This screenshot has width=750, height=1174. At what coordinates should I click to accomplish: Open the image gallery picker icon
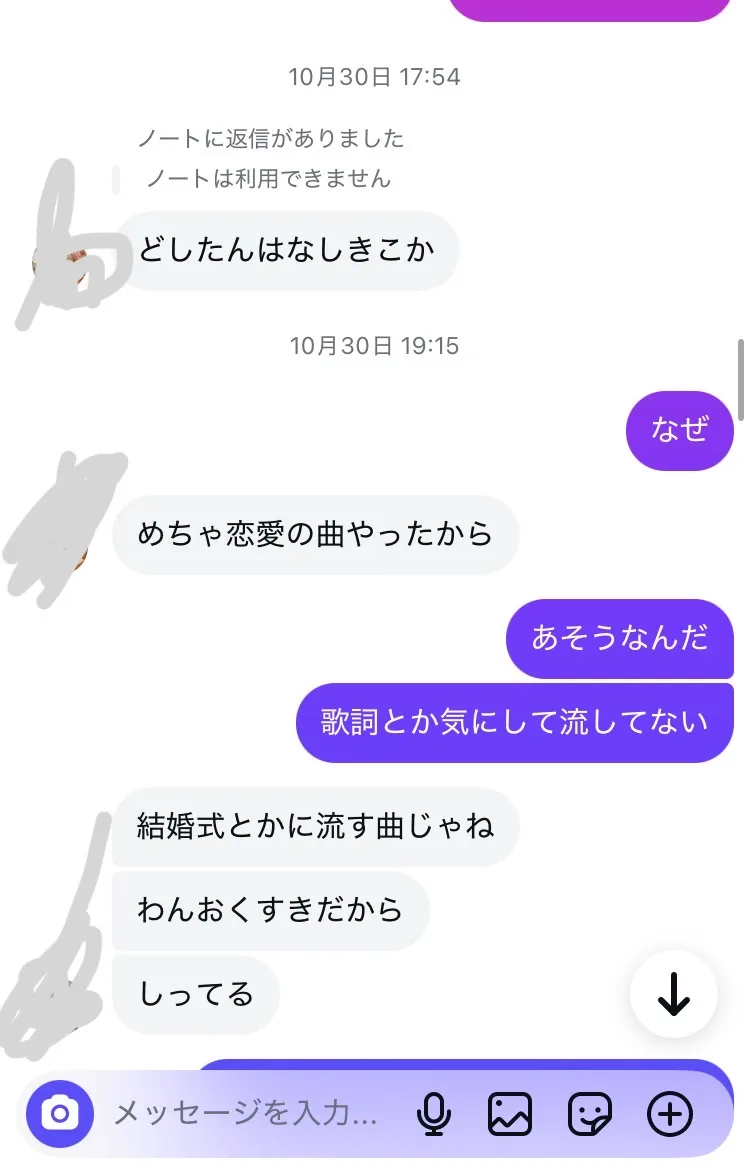[x=510, y=1114]
